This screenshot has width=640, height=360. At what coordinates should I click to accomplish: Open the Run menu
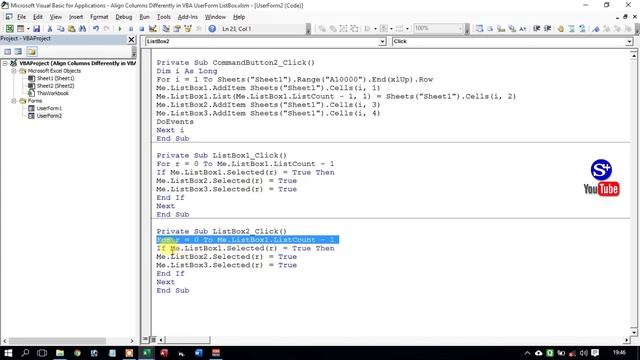tap(144, 17)
